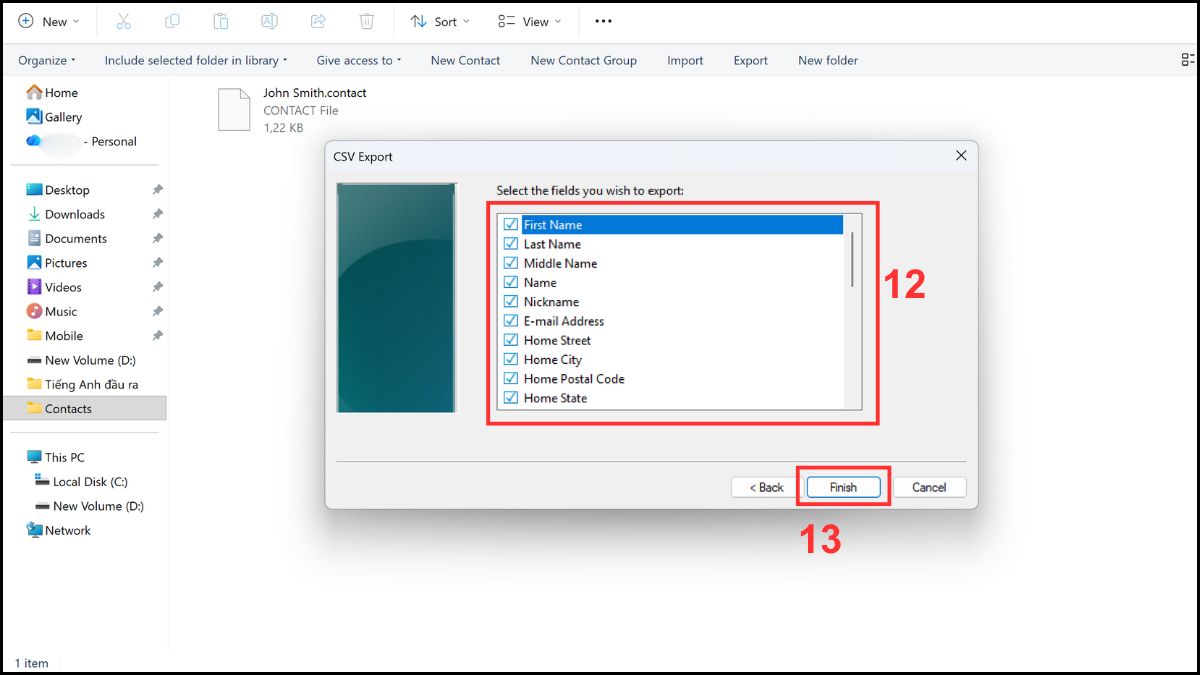Click the pin icon beside Pictures

pyautogui.click(x=155, y=262)
